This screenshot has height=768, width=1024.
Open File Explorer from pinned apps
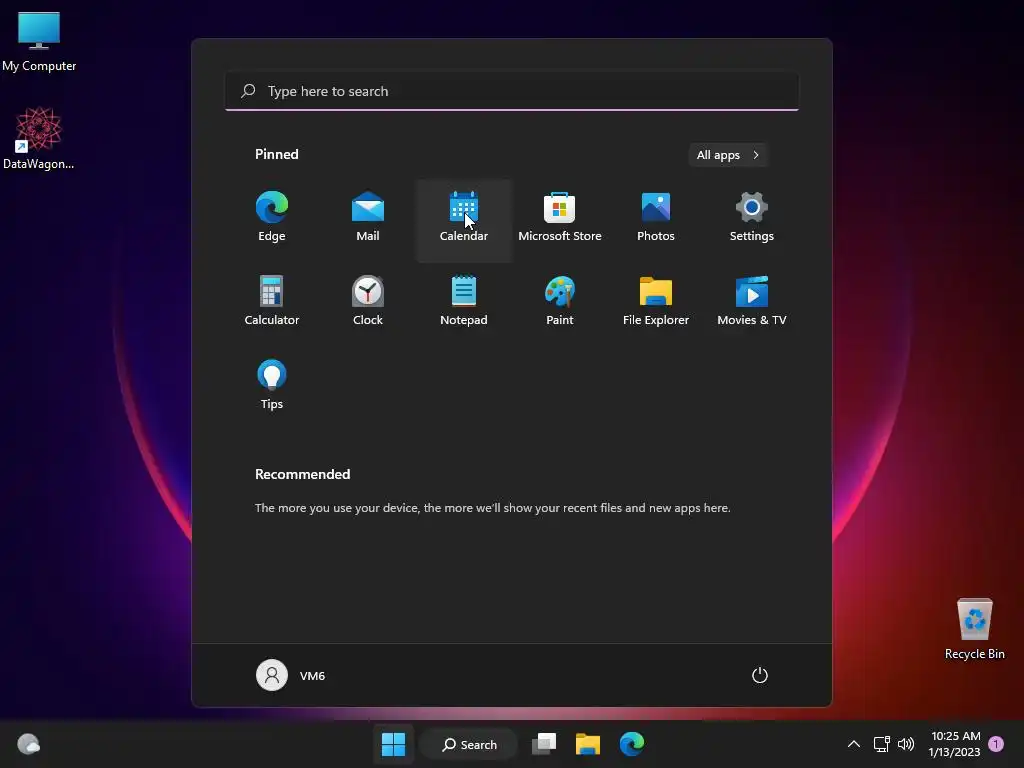[x=656, y=302]
